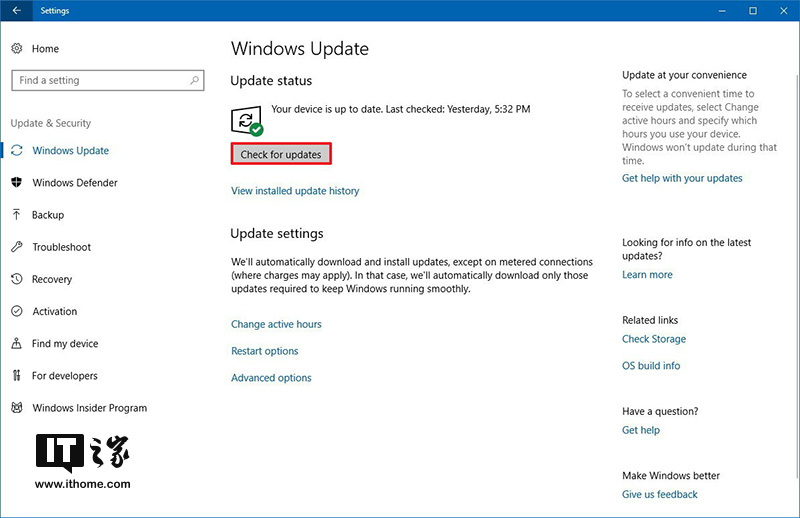Screen dimensions: 800x518
Task: Click the 'Update at your convenience' heading
Action: [684, 75]
